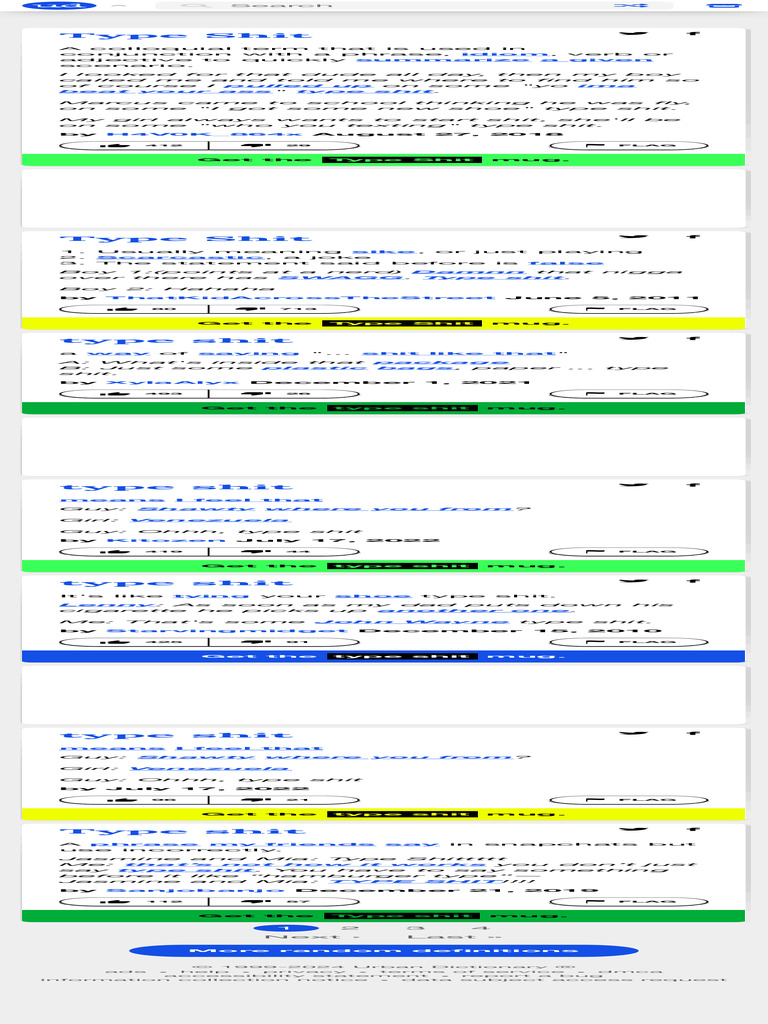The height and width of the screenshot is (1024, 768).
Task: Share H4V0K_904x's definition on Twitter
Action: 633,33
